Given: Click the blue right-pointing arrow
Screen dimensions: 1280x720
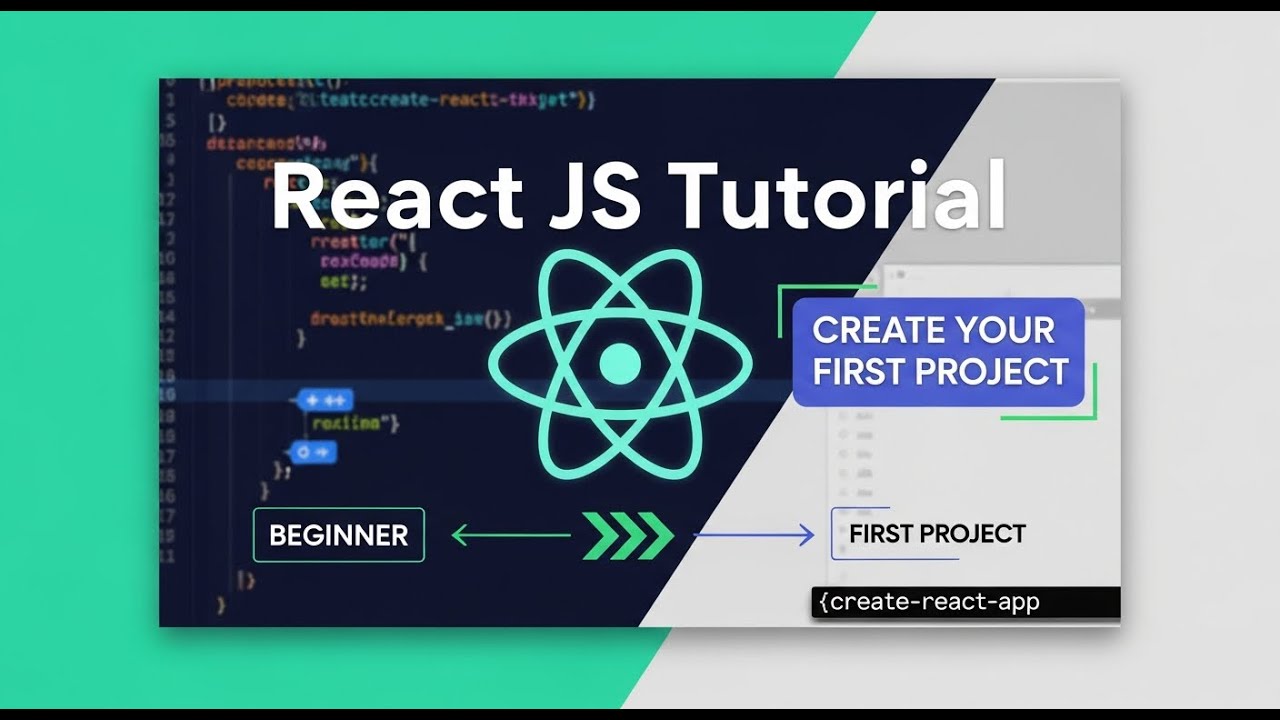Looking at the screenshot, I should pos(754,536).
